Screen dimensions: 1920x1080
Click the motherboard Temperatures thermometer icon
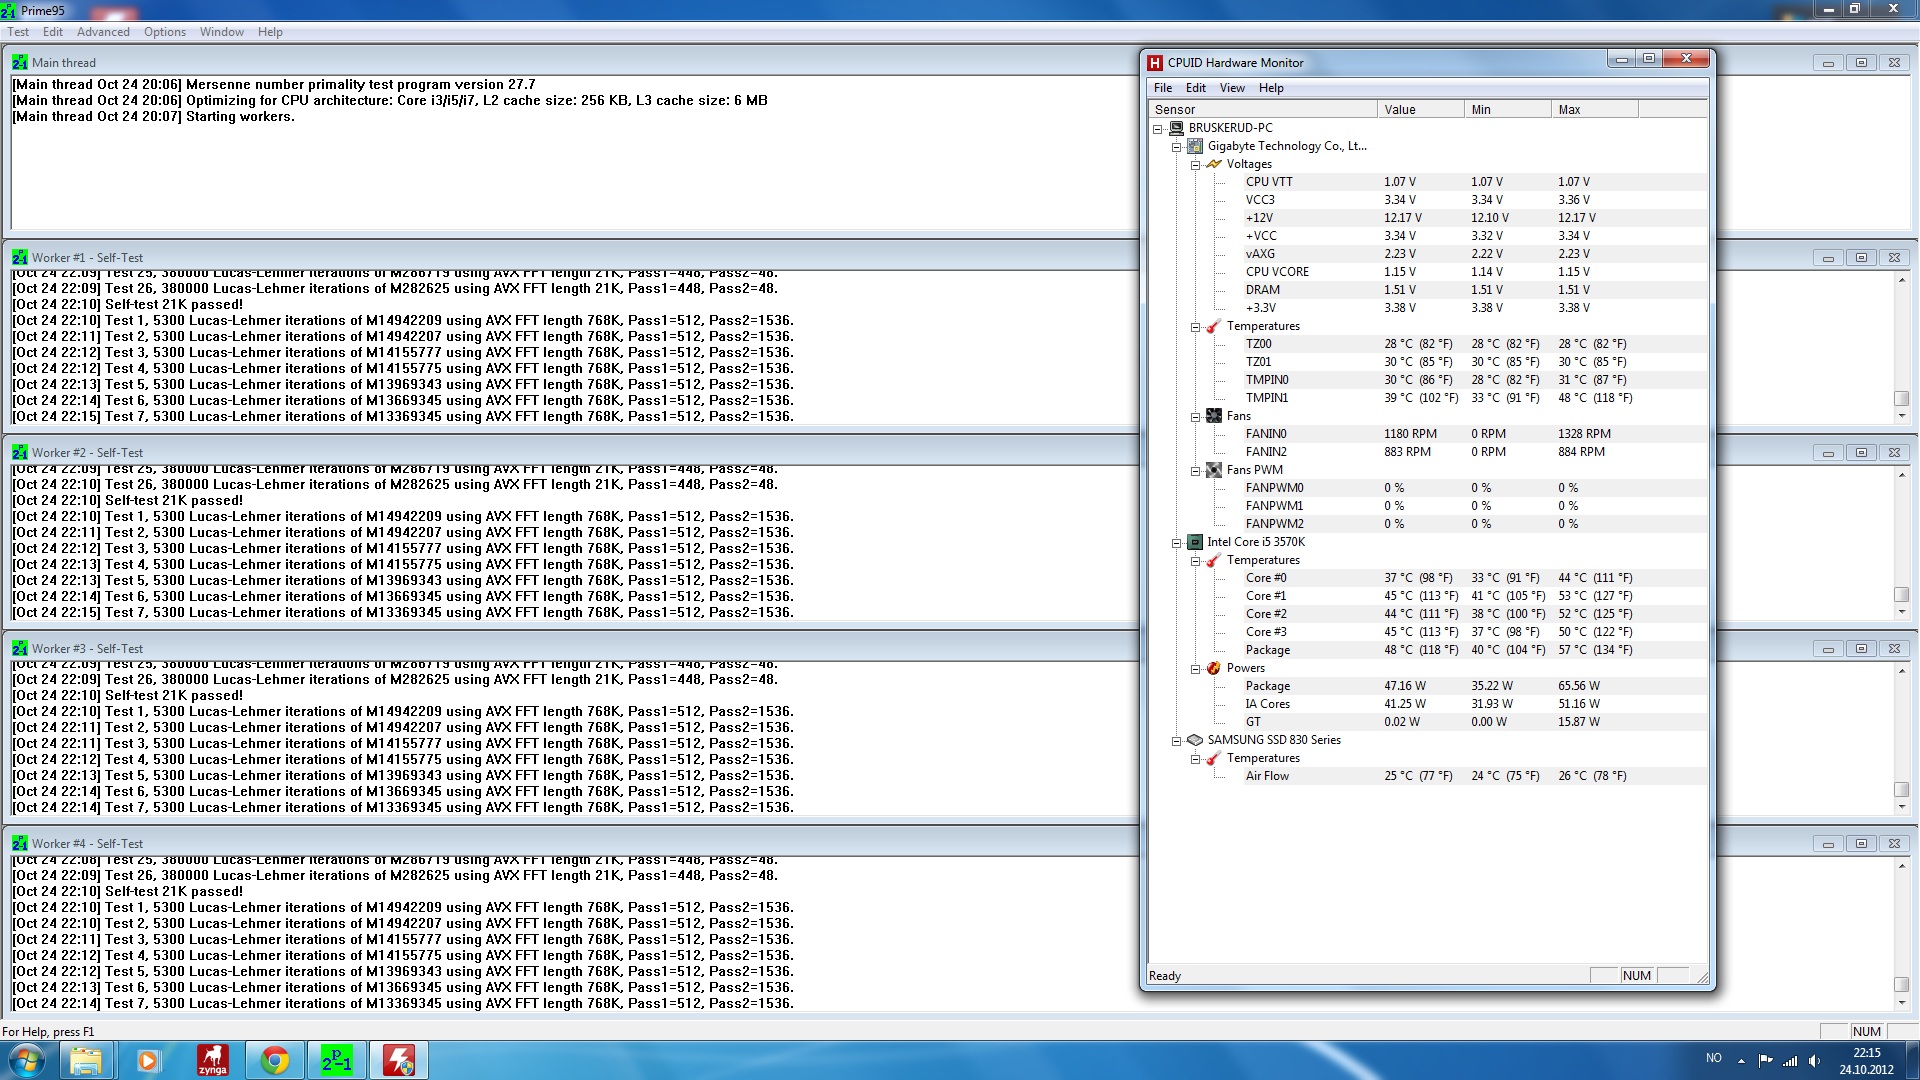pyautogui.click(x=1214, y=326)
